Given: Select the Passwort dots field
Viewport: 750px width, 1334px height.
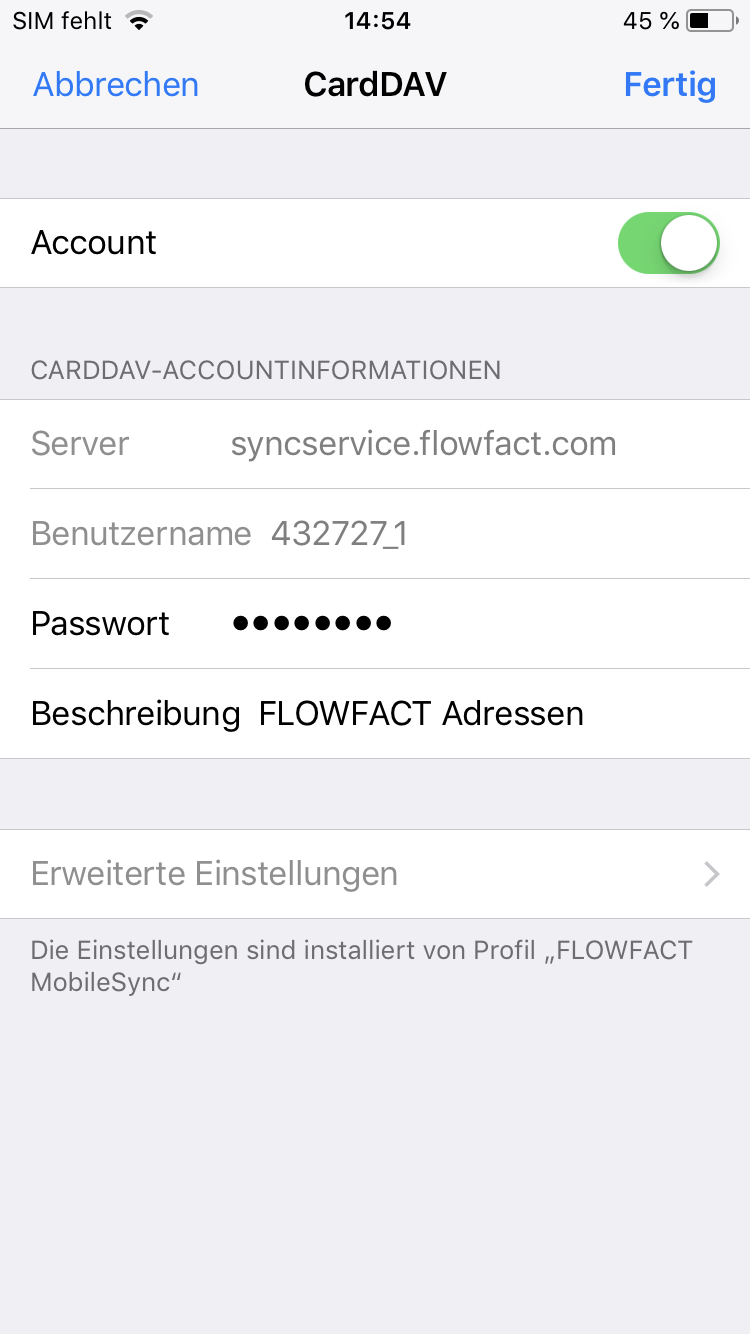Looking at the screenshot, I should coord(311,624).
